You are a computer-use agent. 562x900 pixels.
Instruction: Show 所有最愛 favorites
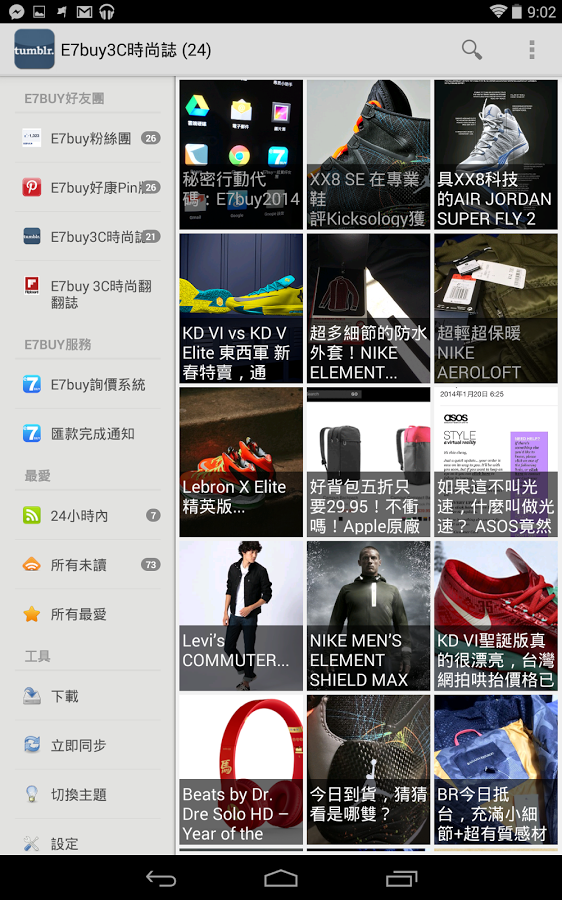pyautogui.click(x=88, y=614)
